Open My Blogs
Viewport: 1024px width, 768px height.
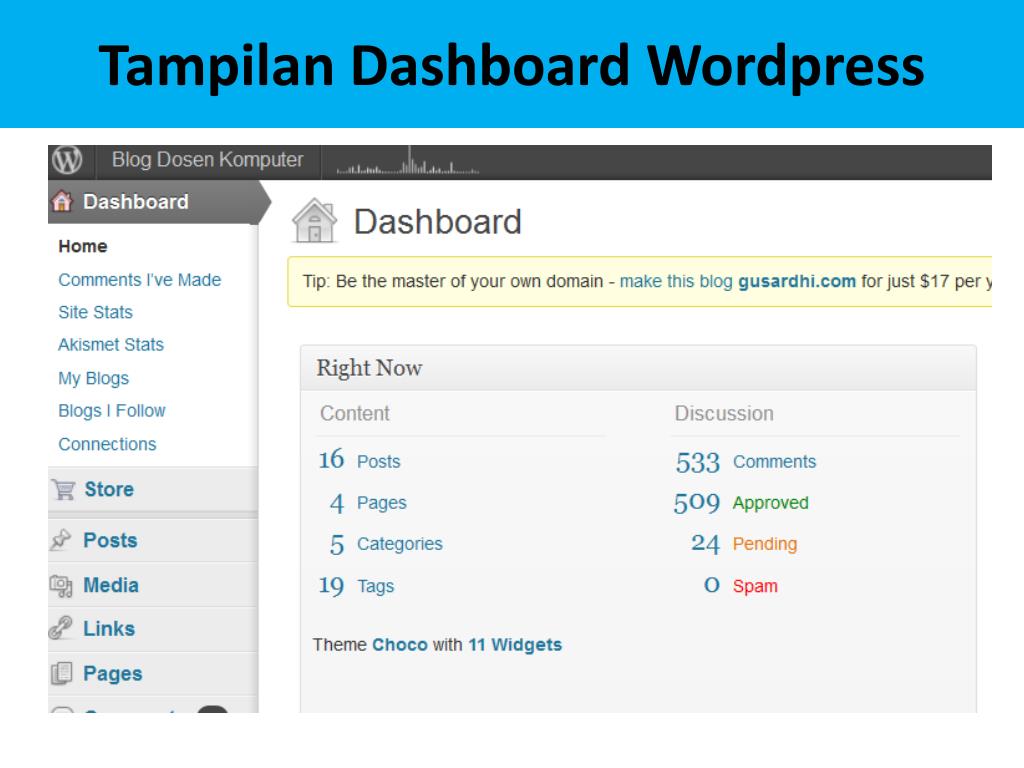click(x=93, y=378)
